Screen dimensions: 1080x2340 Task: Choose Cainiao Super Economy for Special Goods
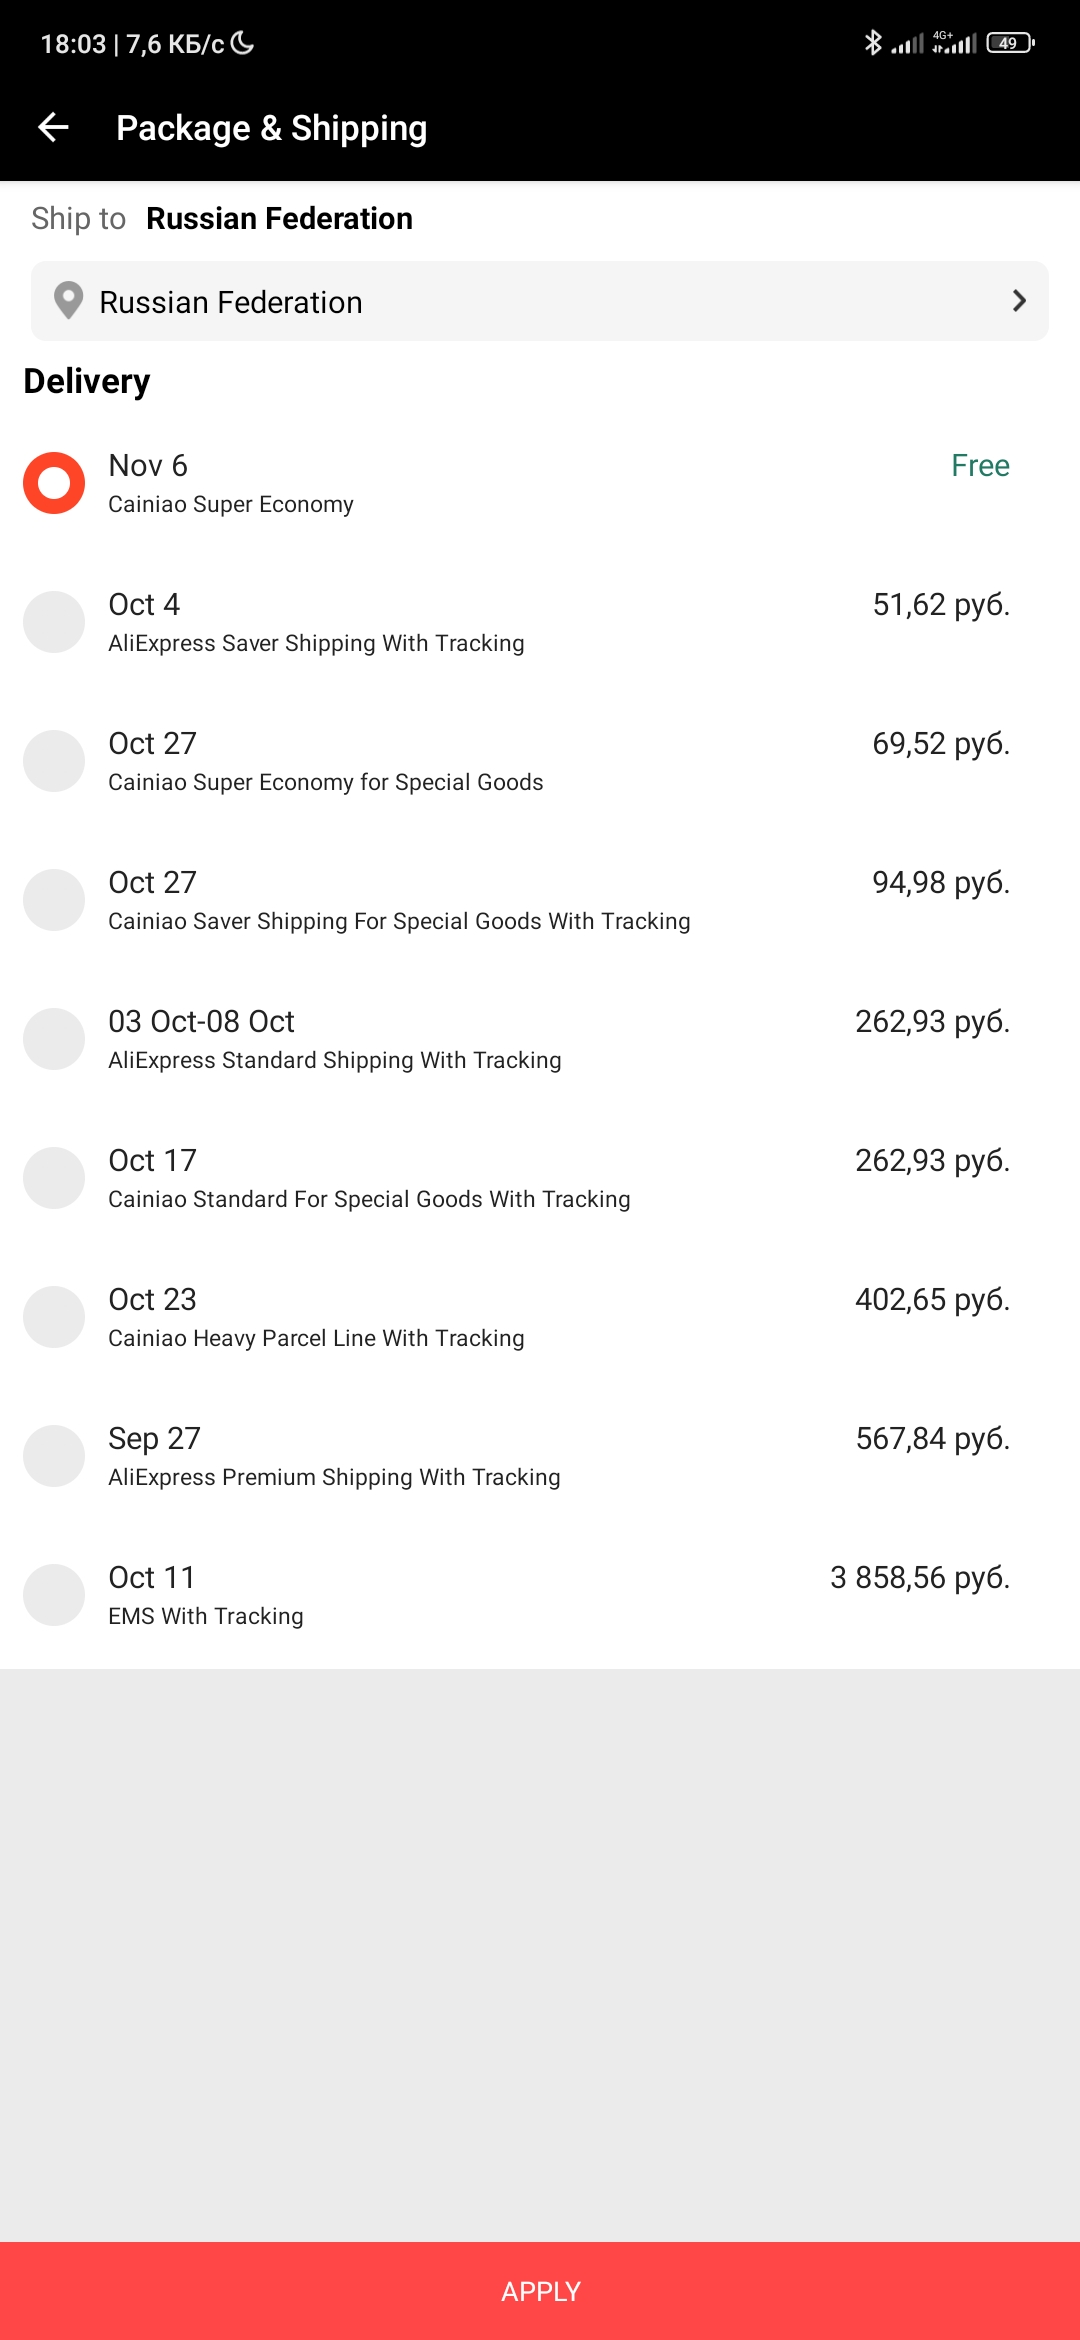[x=54, y=761]
